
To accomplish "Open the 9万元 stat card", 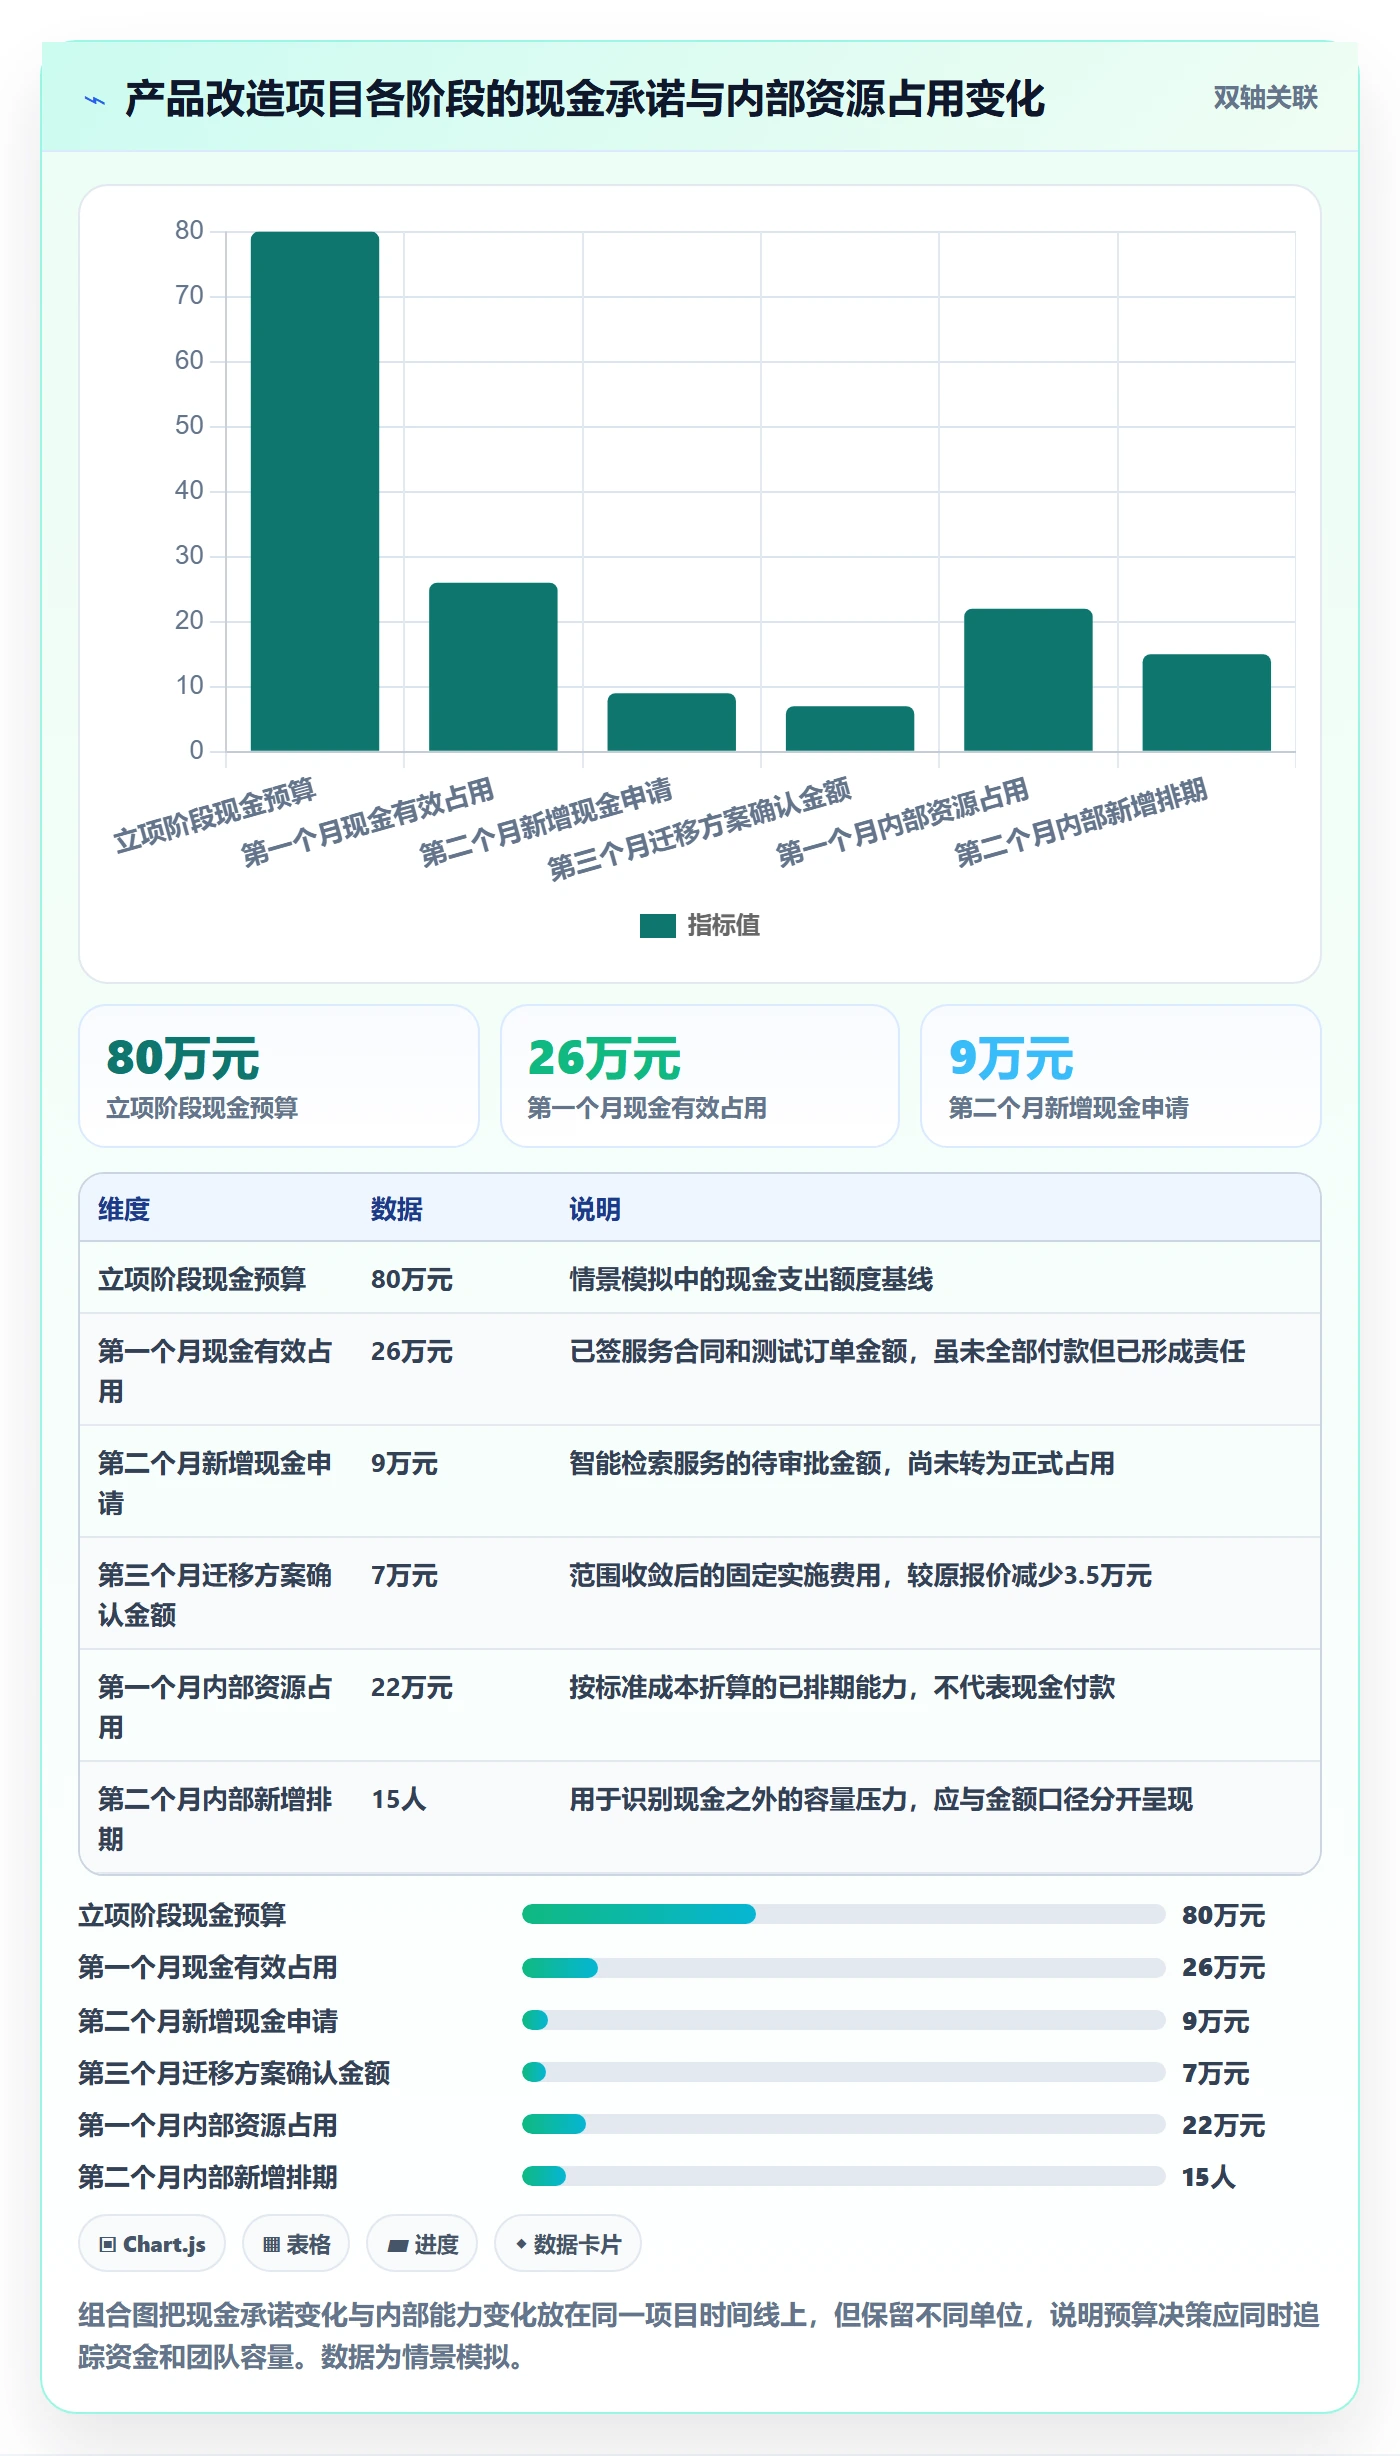I will coord(1121,1076).
